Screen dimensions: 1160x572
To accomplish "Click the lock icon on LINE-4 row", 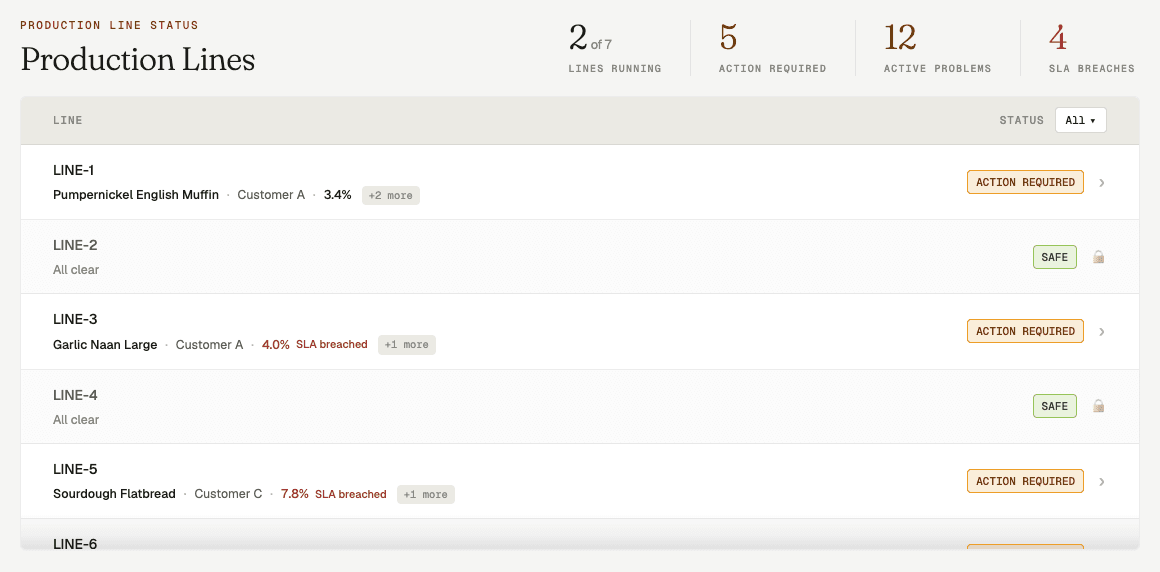I will pyautogui.click(x=1099, y=406).
